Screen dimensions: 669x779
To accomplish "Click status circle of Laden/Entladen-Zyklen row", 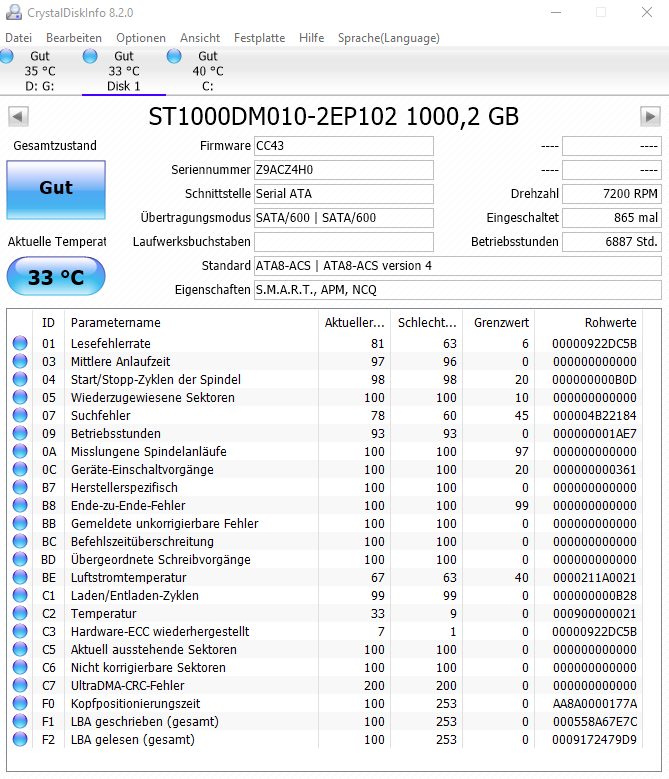I will click(20, 595).
